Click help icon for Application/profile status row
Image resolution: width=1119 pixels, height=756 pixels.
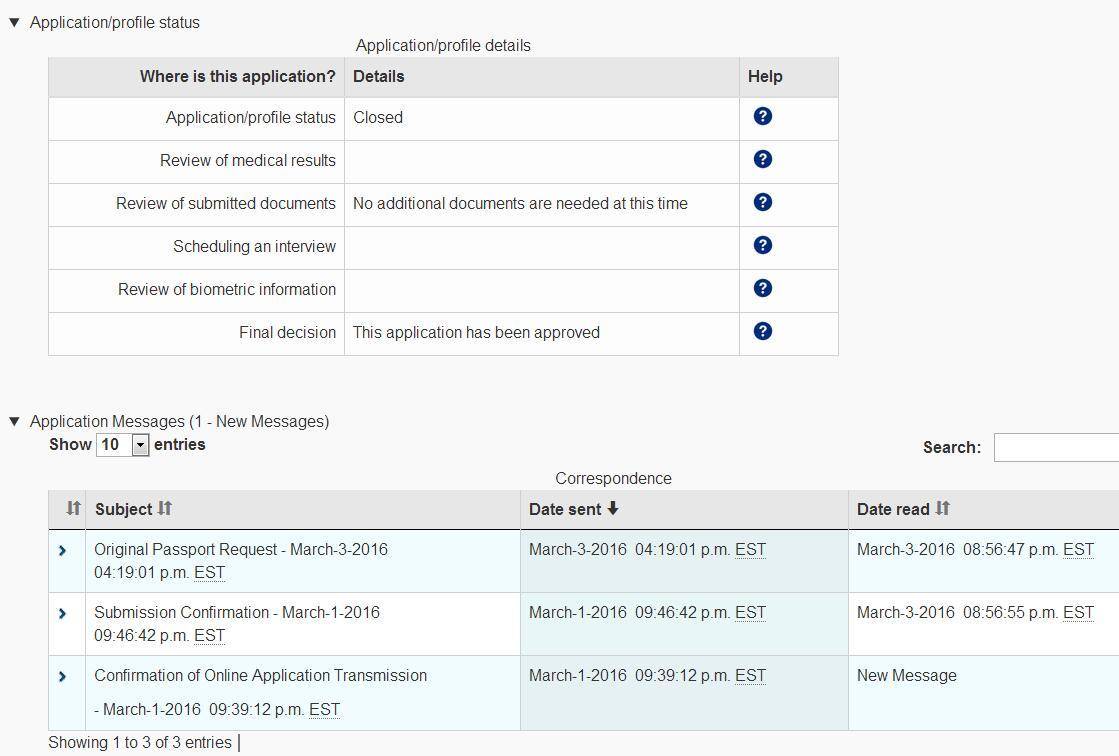tap(762, 116)
